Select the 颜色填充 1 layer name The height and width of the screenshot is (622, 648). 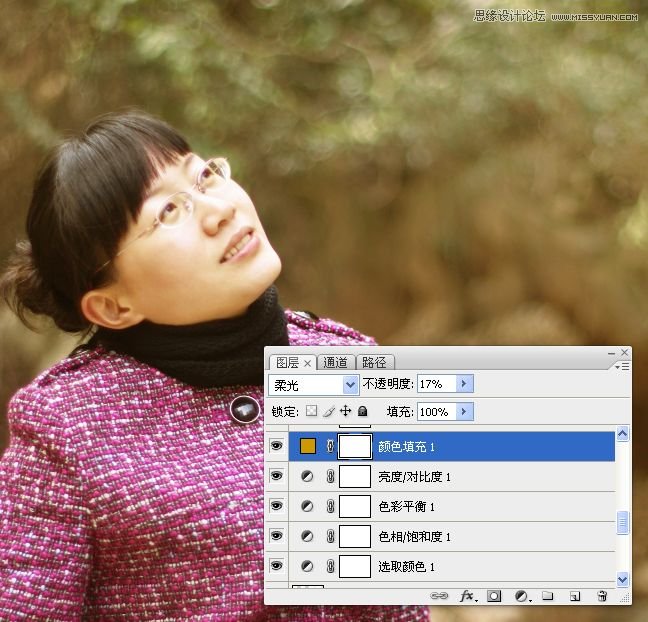tap(407, 447)
